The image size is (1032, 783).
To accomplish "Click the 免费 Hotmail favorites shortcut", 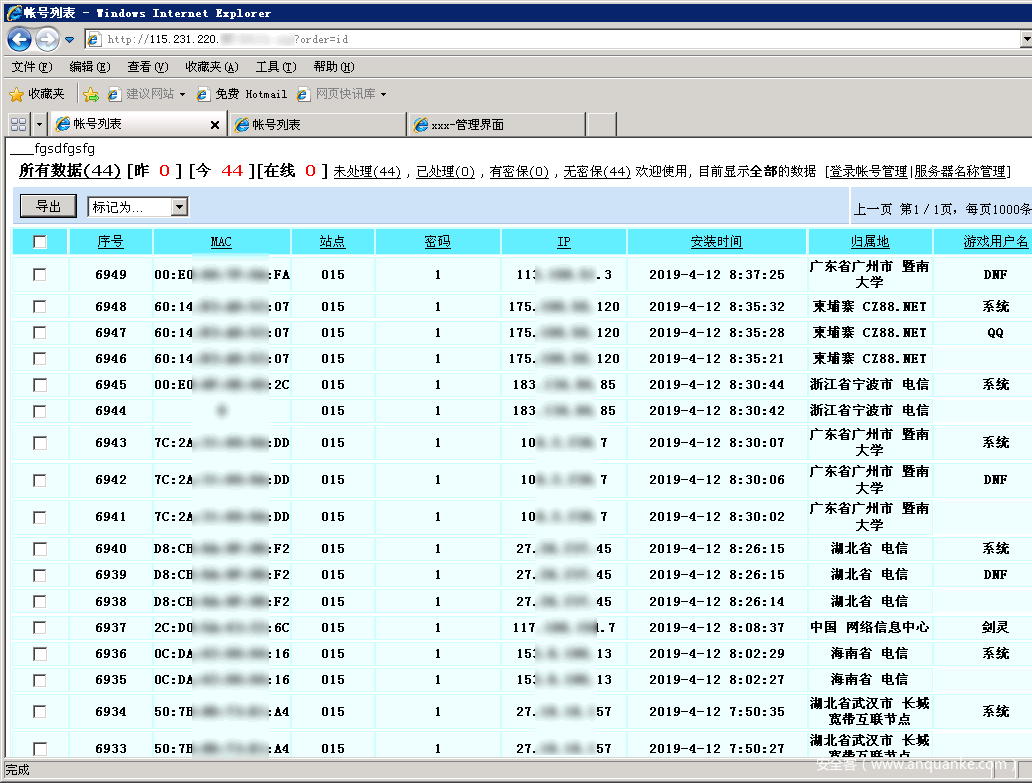I will tap(241, 94).
